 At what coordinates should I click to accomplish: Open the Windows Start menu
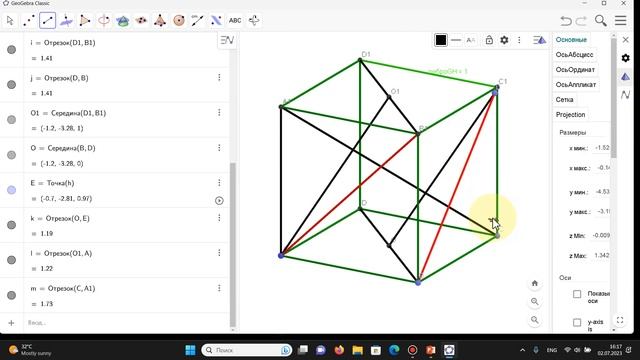tap(190, 350)
